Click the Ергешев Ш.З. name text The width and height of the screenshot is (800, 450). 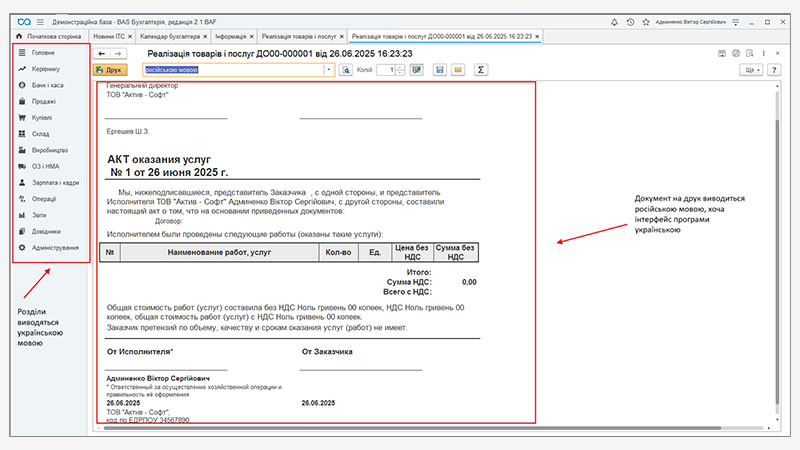[x=128, y=132]
